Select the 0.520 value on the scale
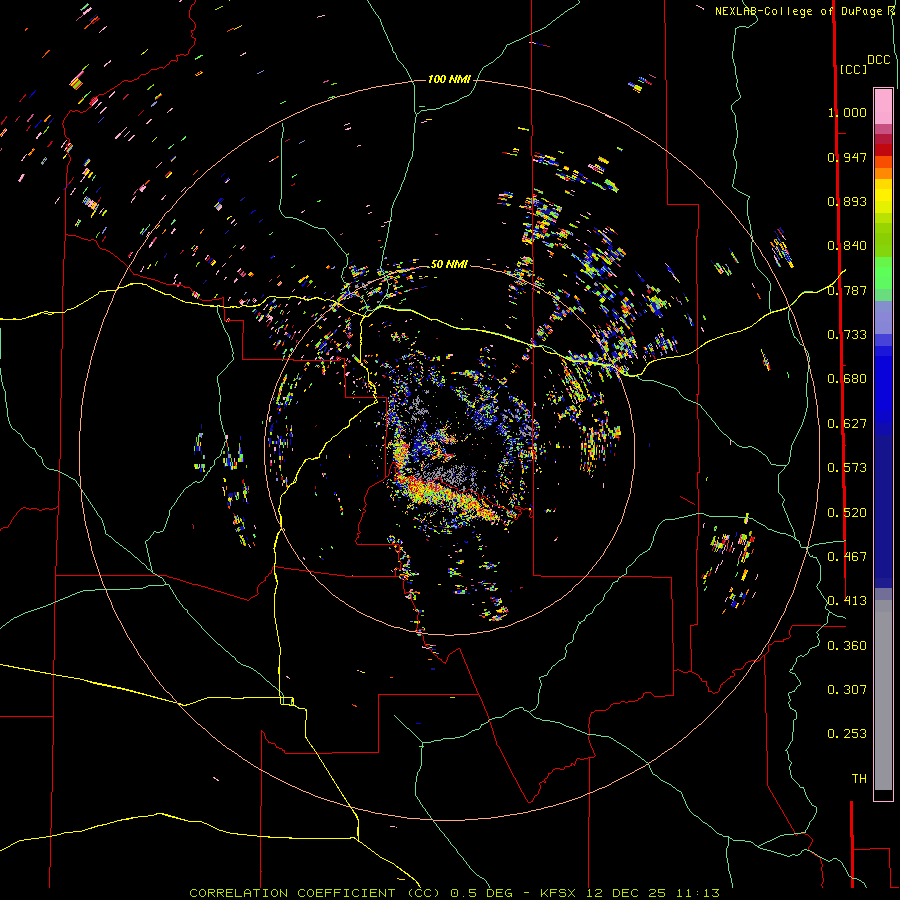This screenshot has width=900, height=900. pos(847,513)
